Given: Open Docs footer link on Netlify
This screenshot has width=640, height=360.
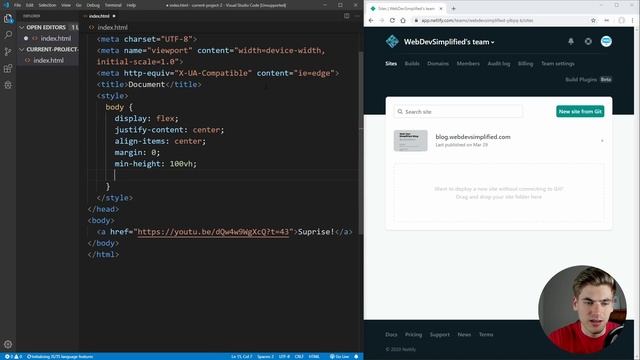Looking at the screenshot, I should point(391,335).
